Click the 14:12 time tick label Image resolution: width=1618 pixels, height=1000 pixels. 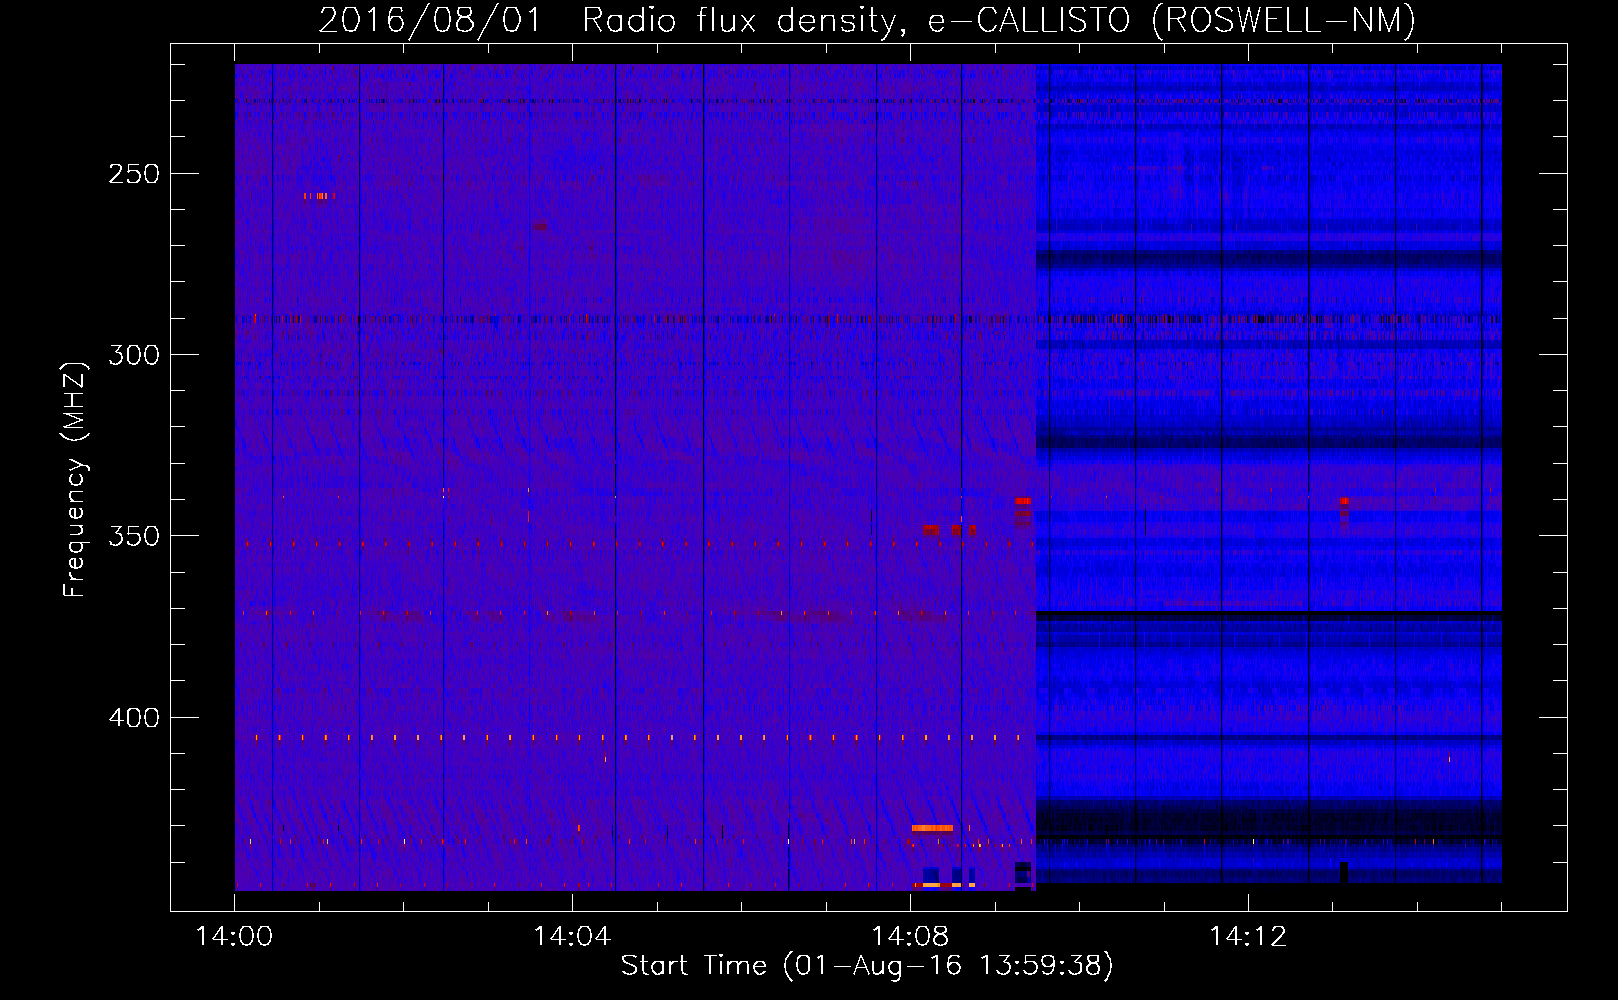coord(1248,937)
